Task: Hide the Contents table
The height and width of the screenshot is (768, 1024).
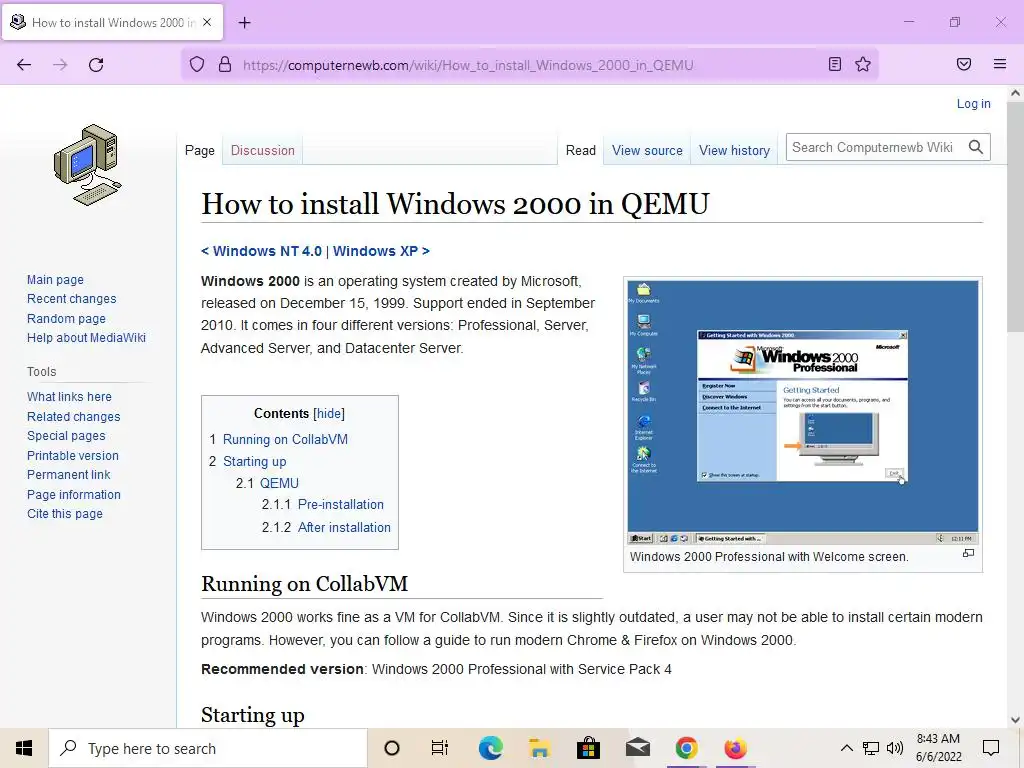Action: click(329, 413)
